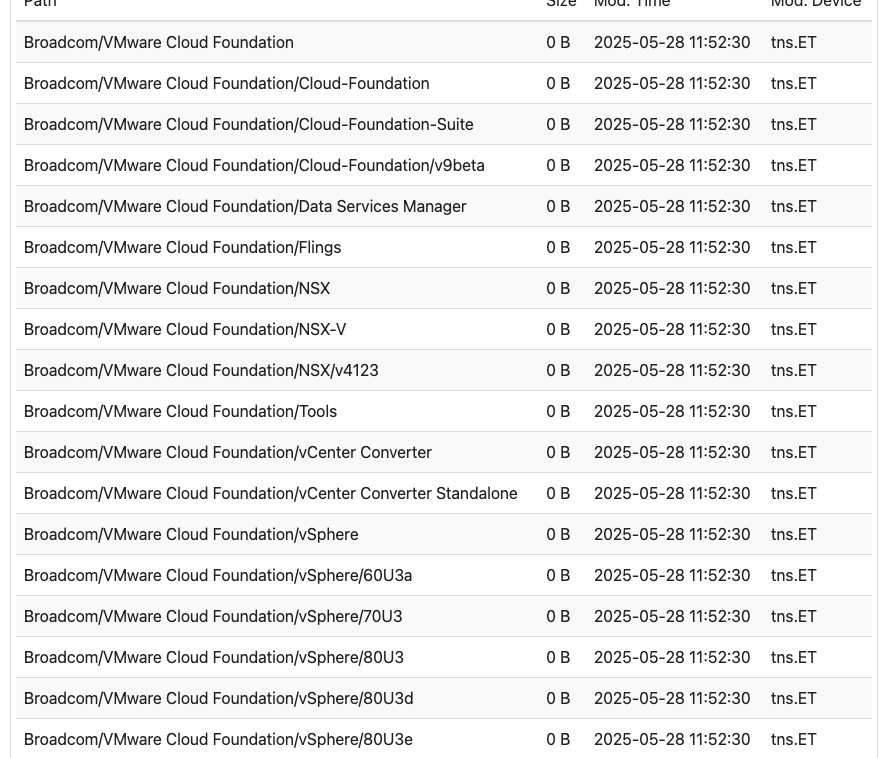Click the path ending in '/Flings'
Image resolution: width=887 pixels, height=758 pixels.
click(x=182, y=248)
